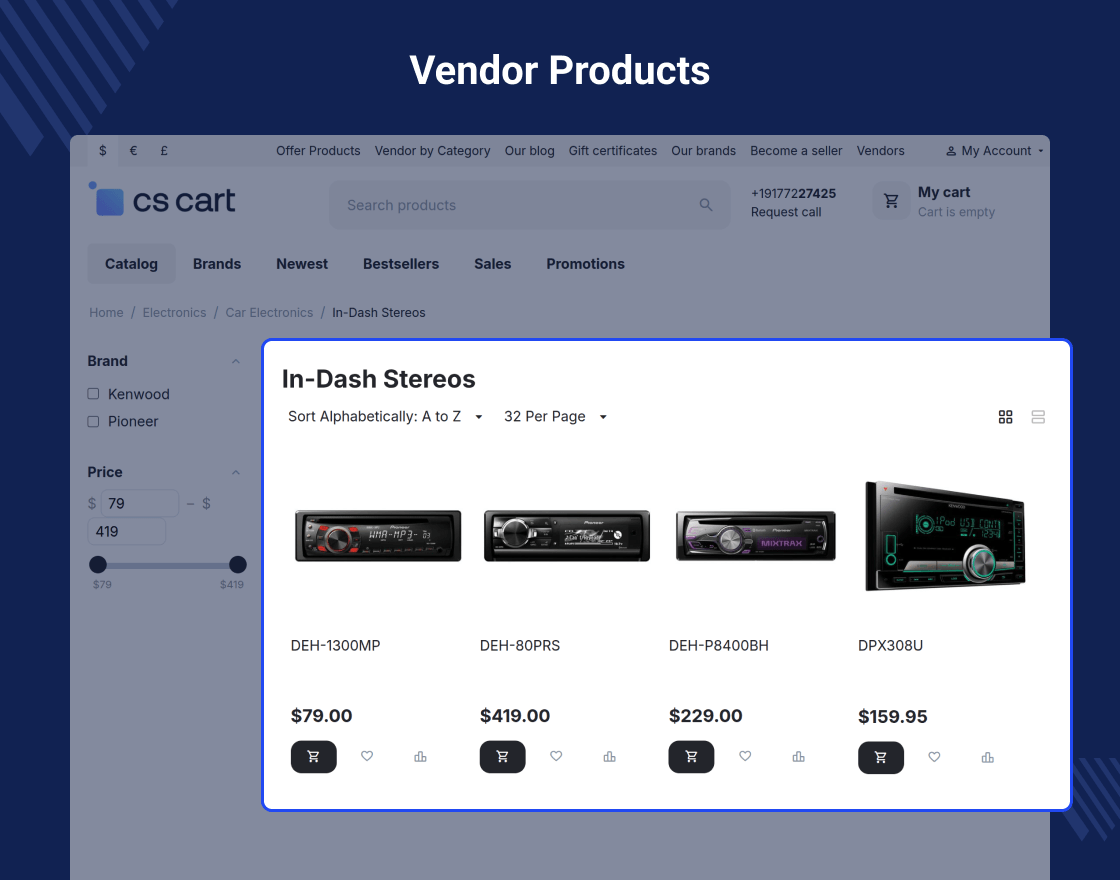
Task: Collapse the Price filter section
Action: [x=236, y=472]
